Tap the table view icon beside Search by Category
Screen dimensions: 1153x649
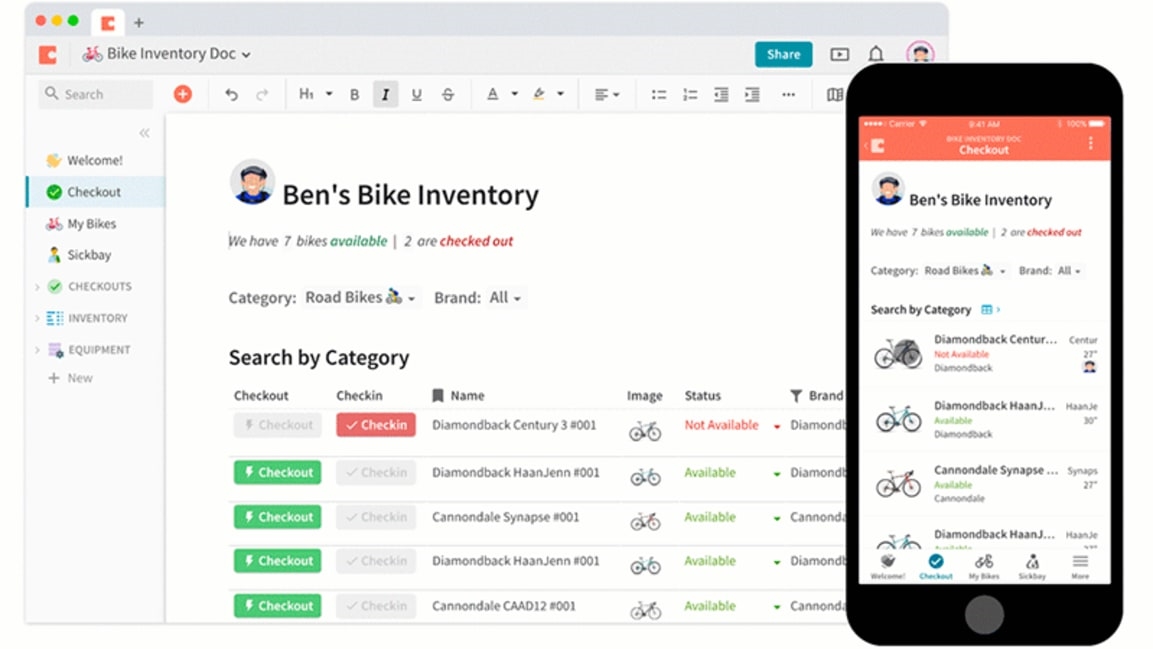point(987,309)
